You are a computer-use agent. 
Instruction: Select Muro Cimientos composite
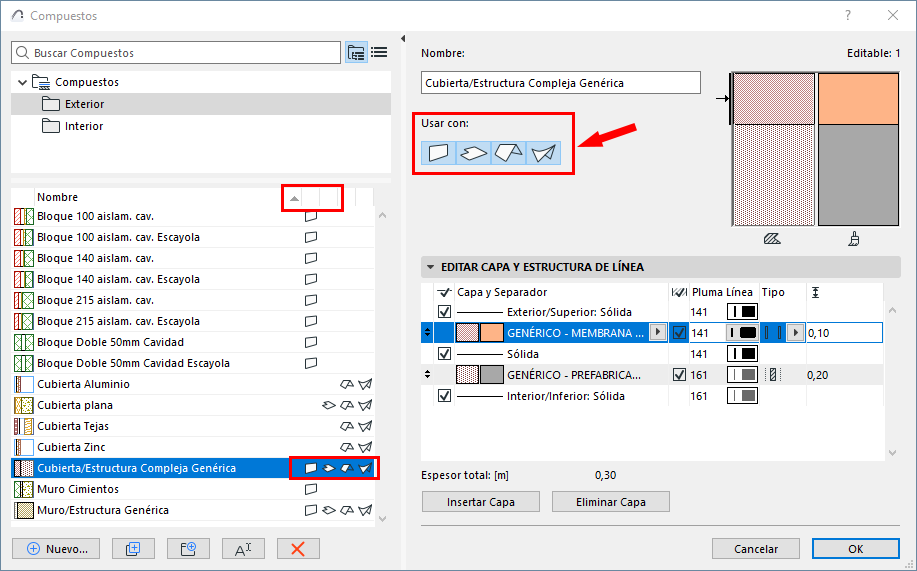click(193, 489)
